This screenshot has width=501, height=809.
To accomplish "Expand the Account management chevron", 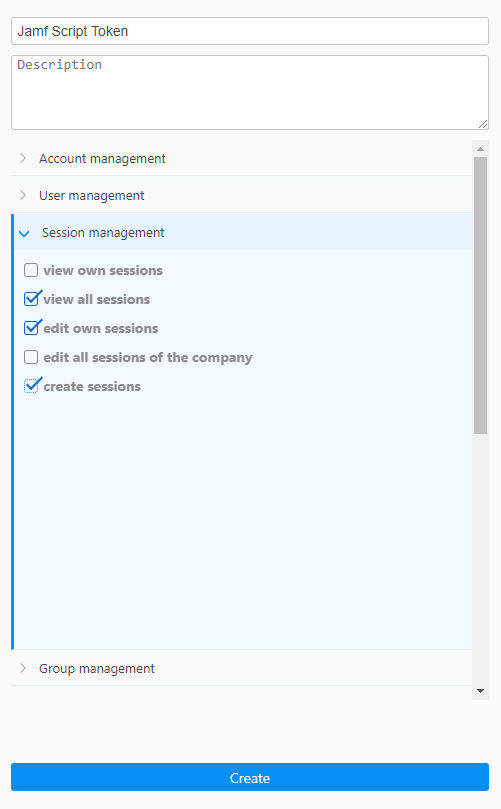I will click(x=23, y=158).
